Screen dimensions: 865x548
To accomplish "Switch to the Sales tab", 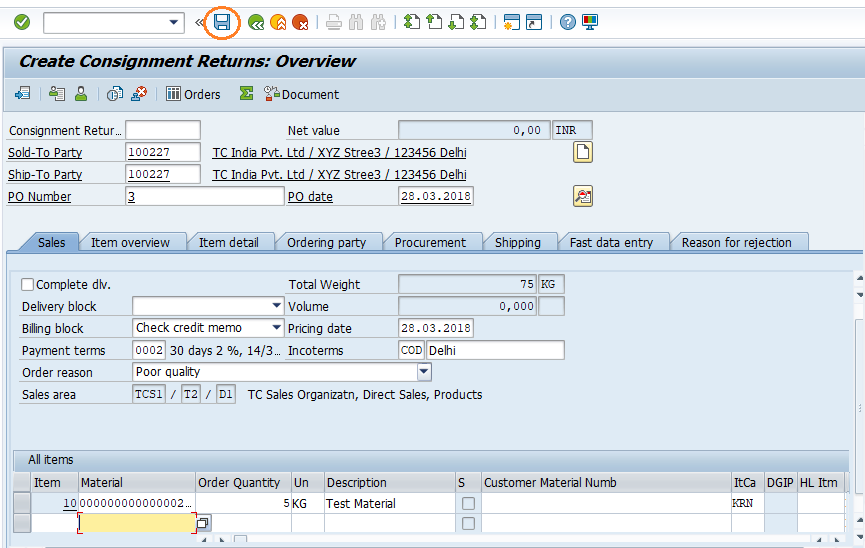I will pyautogui.click(x=51, y=242).
